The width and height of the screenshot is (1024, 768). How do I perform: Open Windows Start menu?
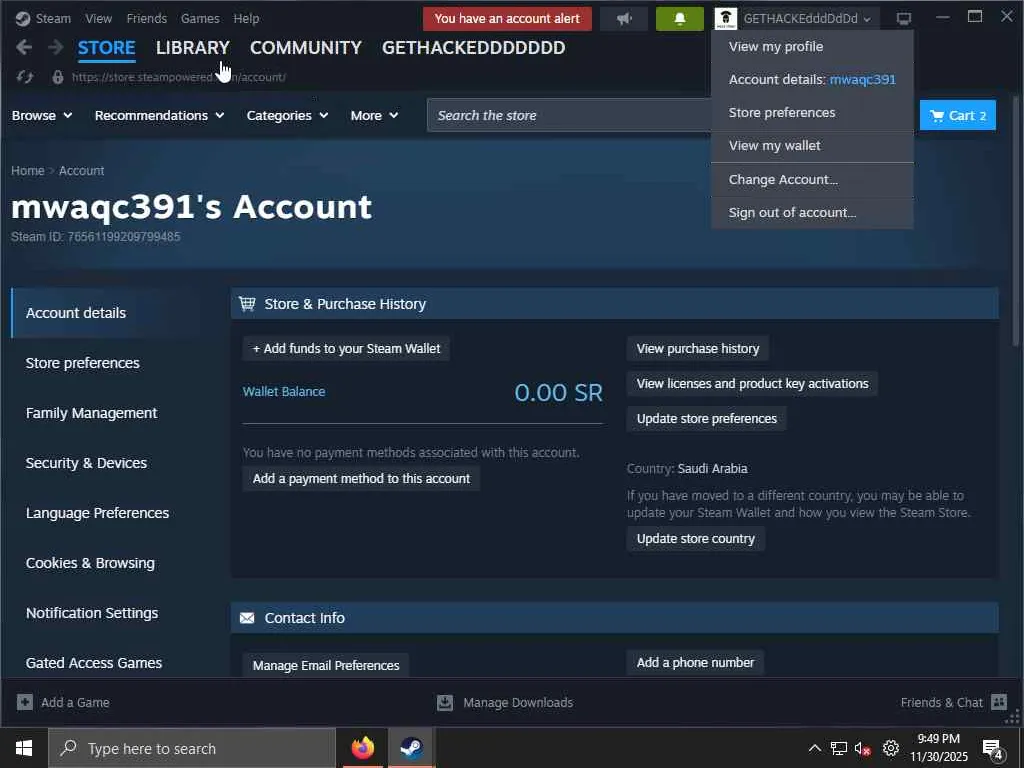[24, 748]
